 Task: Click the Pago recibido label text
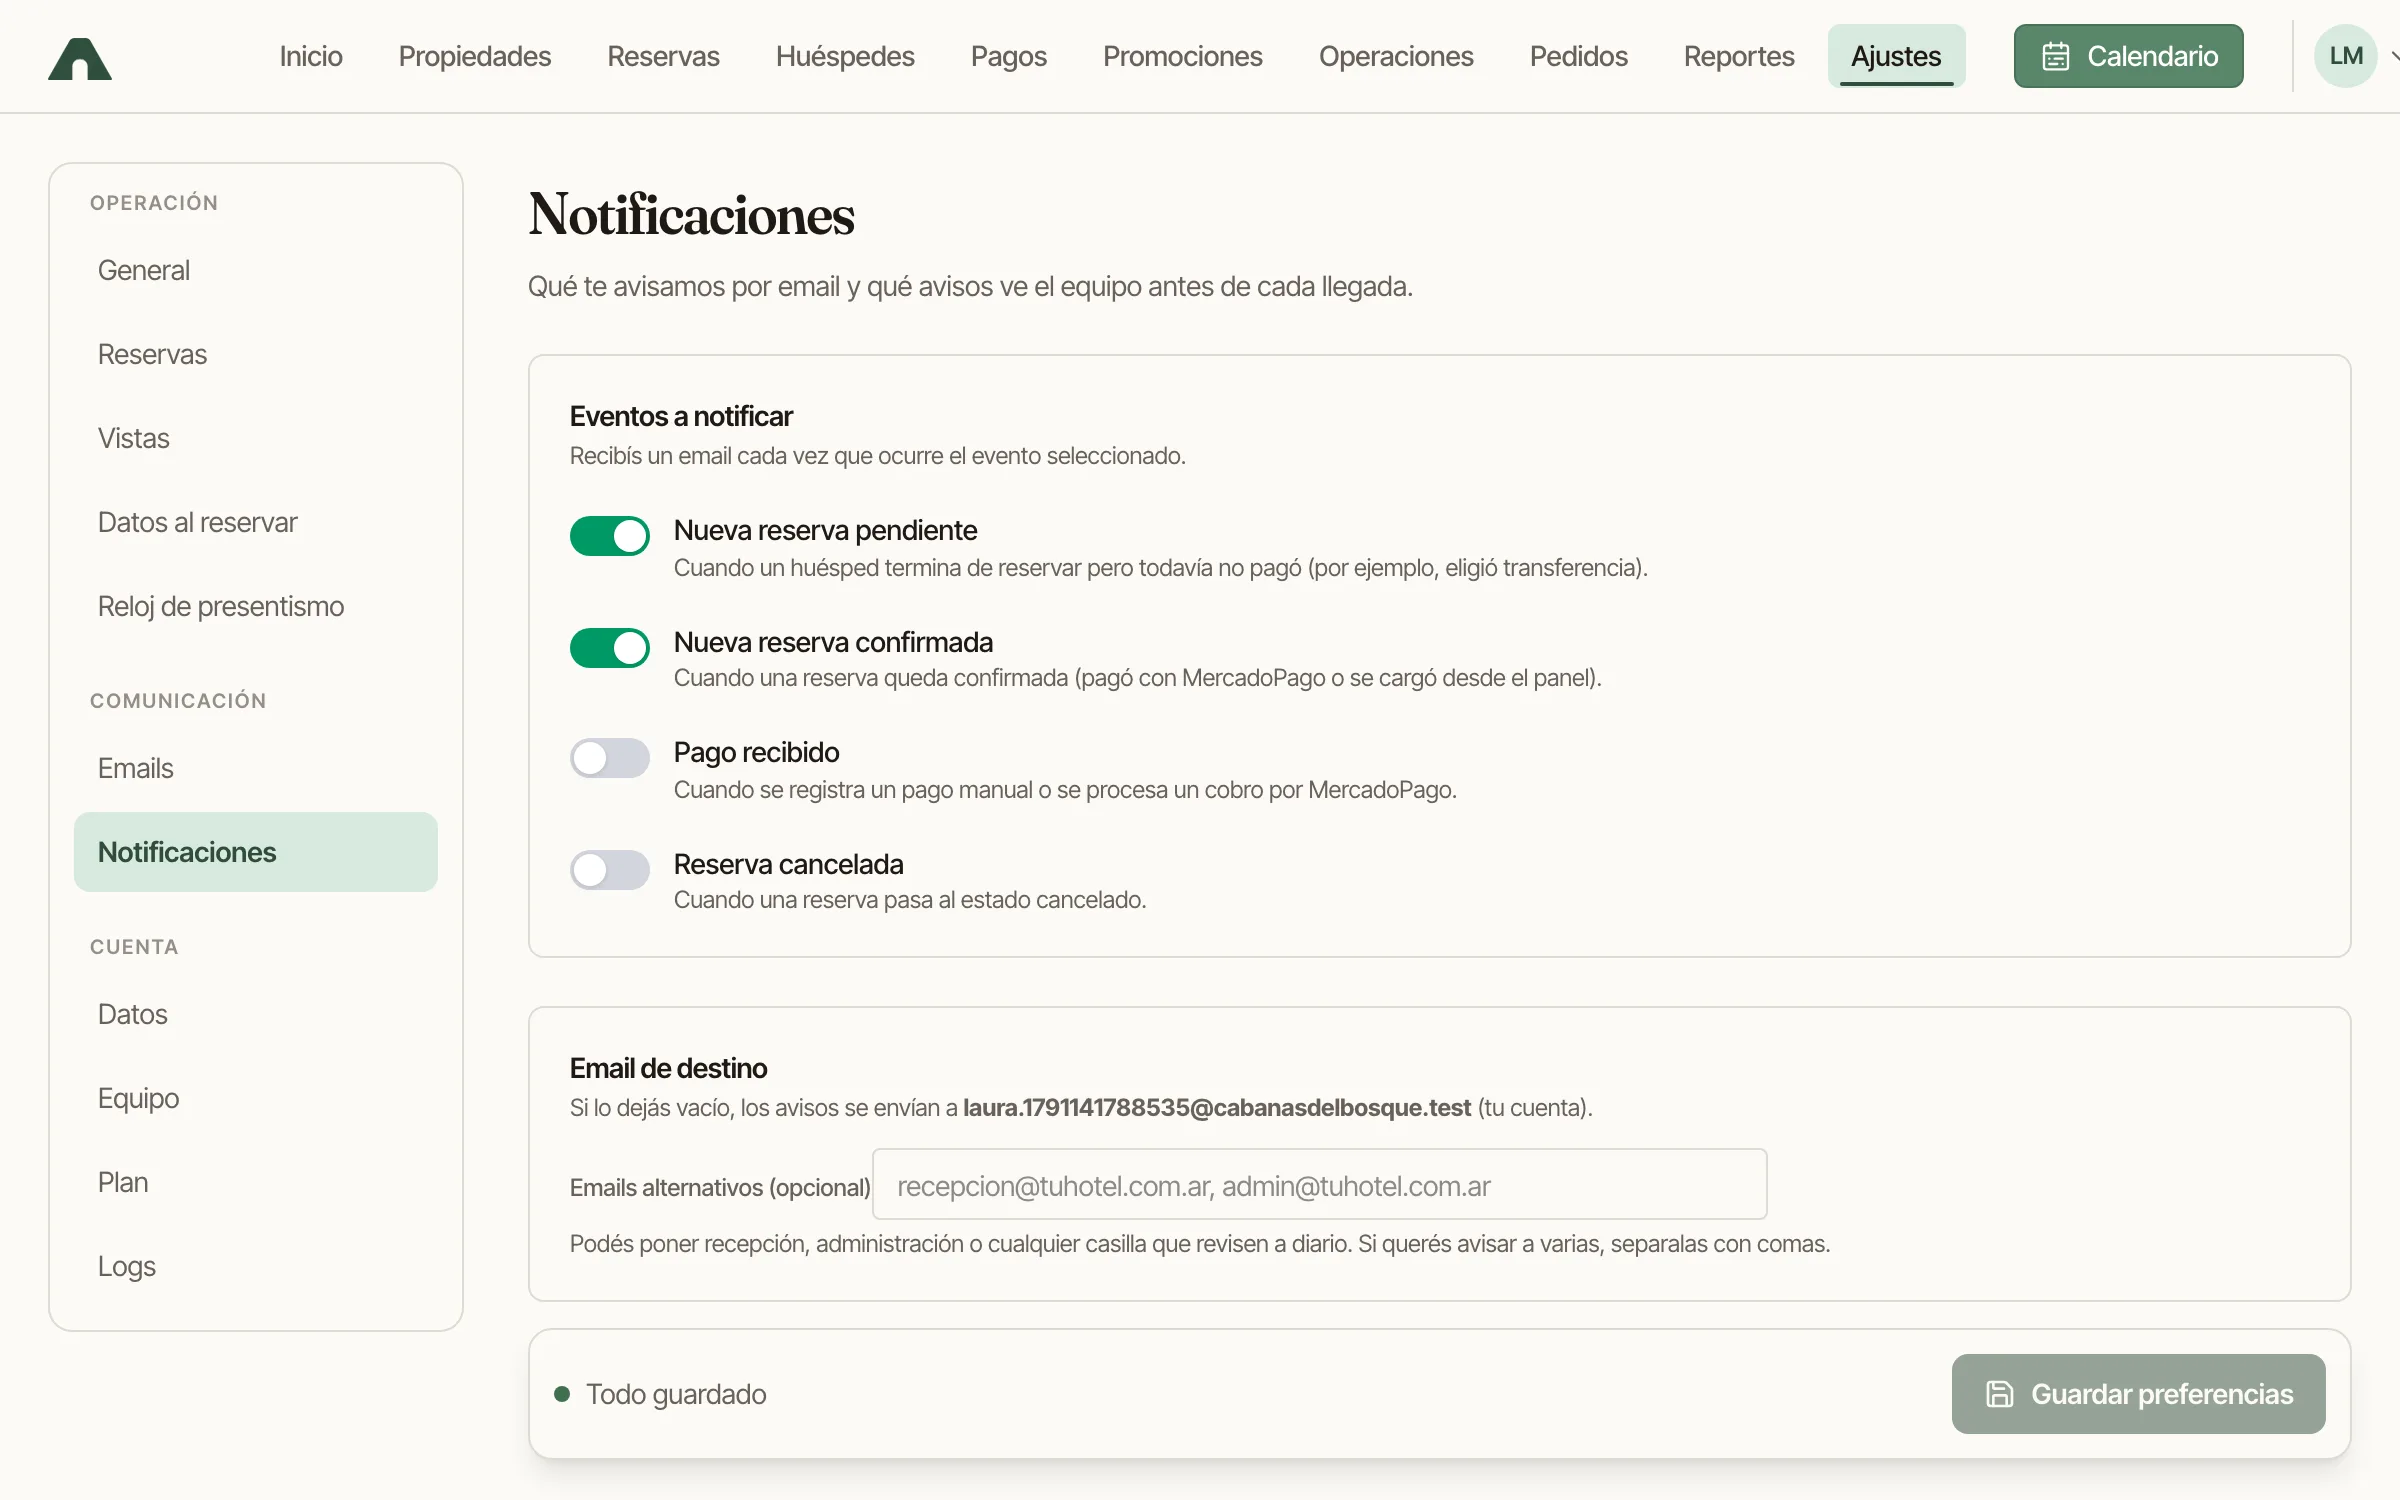[x=756, y=752]
